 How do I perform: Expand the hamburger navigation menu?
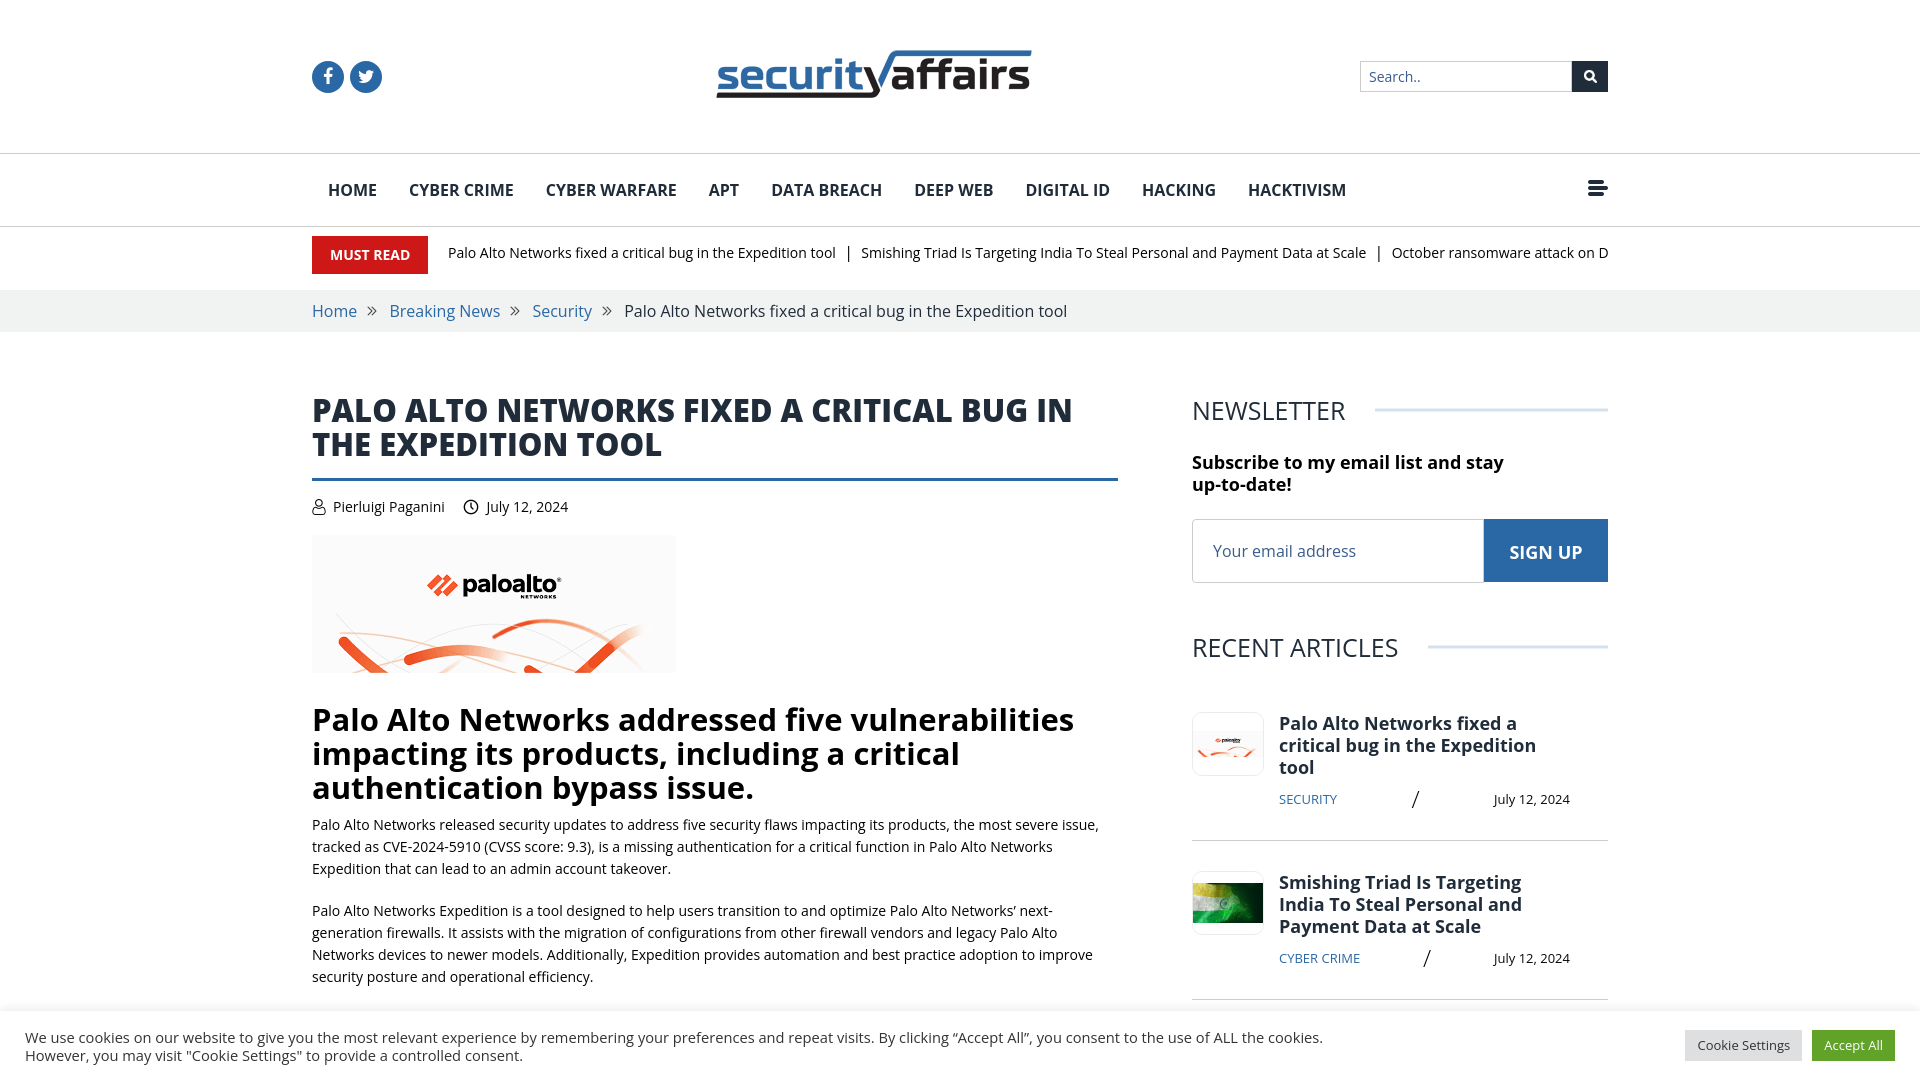[x=1596, y=187]
